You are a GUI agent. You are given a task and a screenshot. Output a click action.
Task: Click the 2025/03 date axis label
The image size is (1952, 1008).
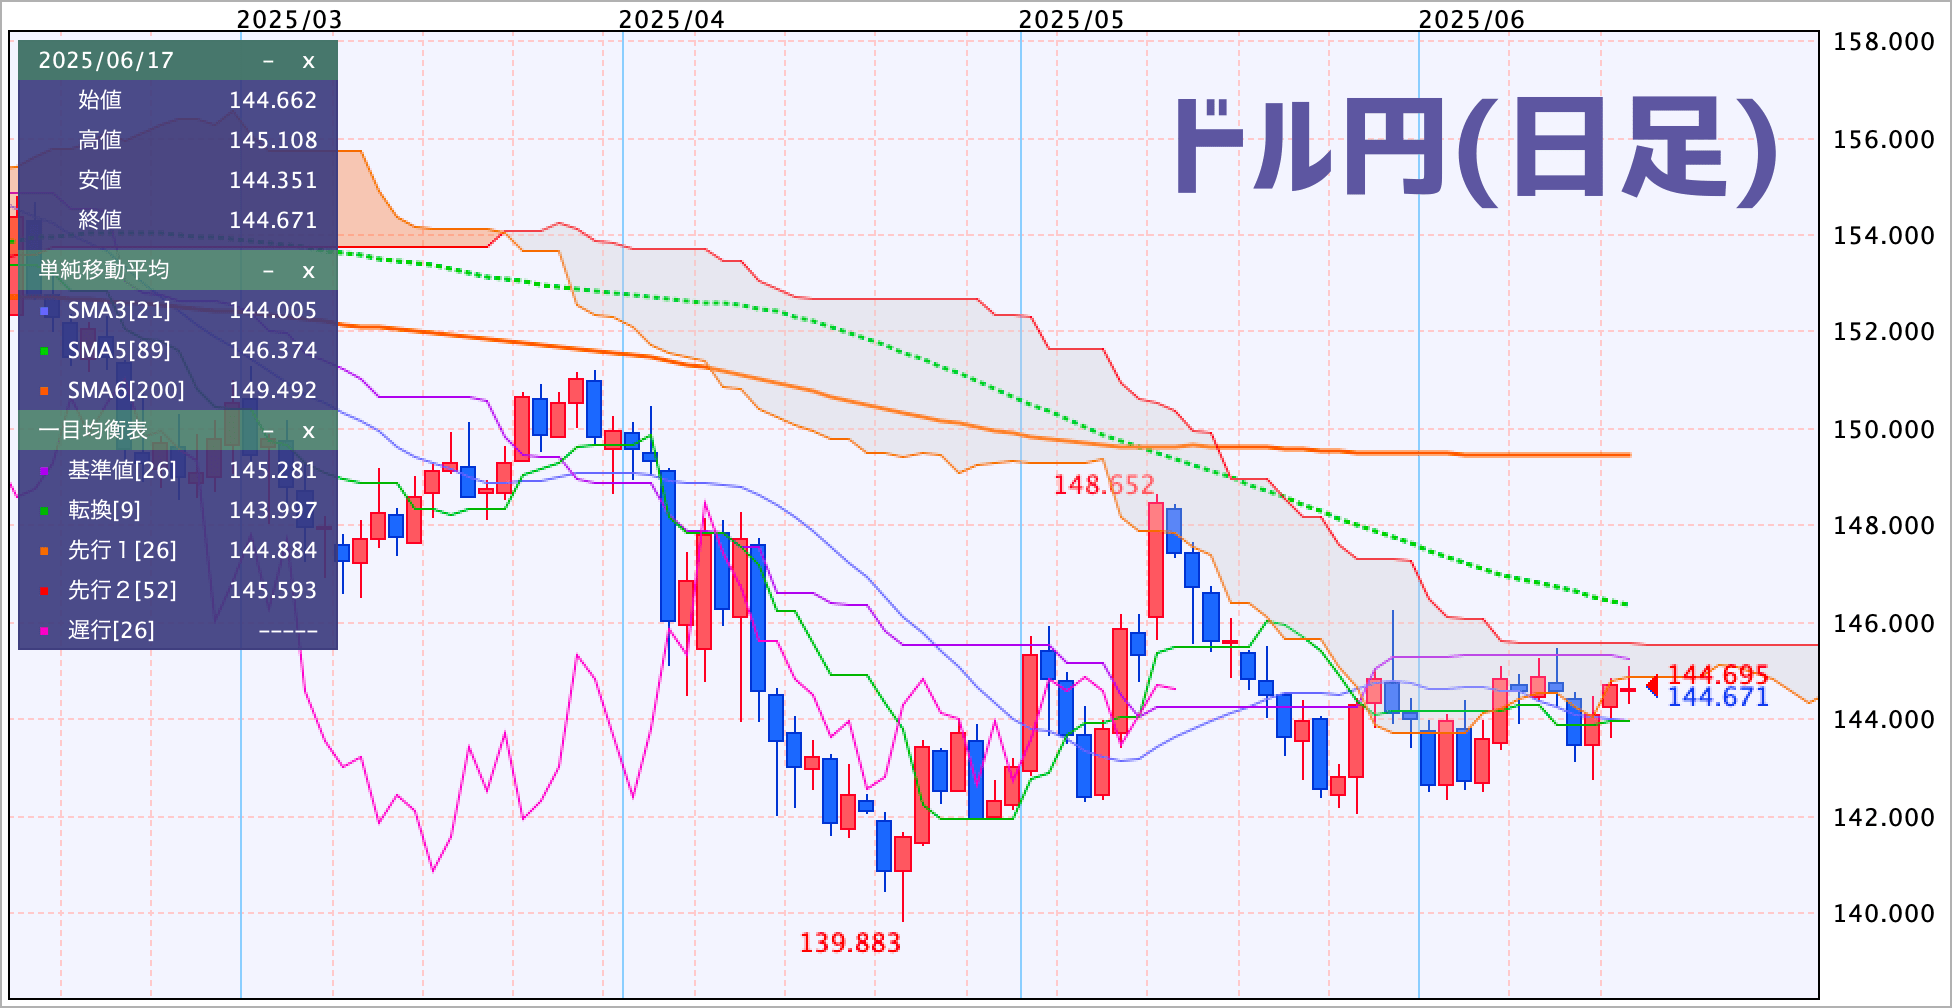click(x=289, y=19)
